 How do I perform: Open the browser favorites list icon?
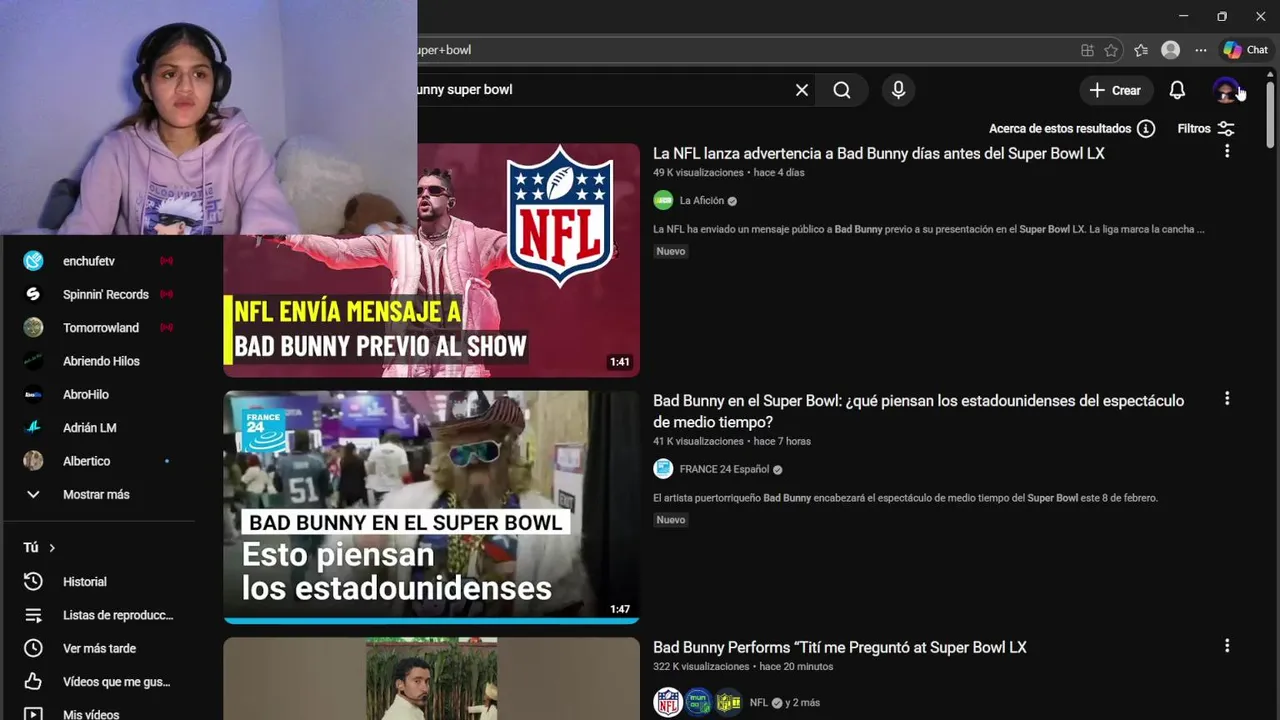(x=1141, y=50)
